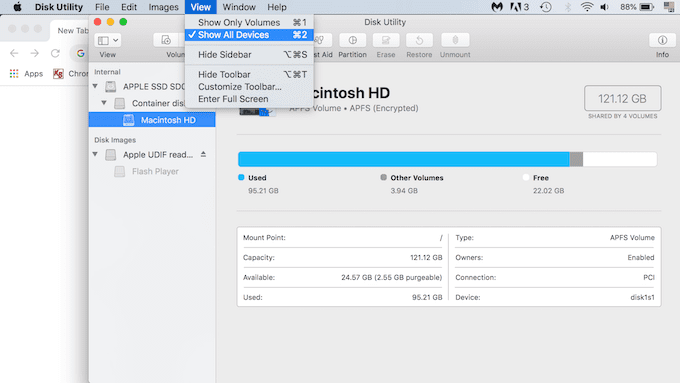Click back arrow in browser window
Viewport: 680px width, 383px height.
[14, 53]
